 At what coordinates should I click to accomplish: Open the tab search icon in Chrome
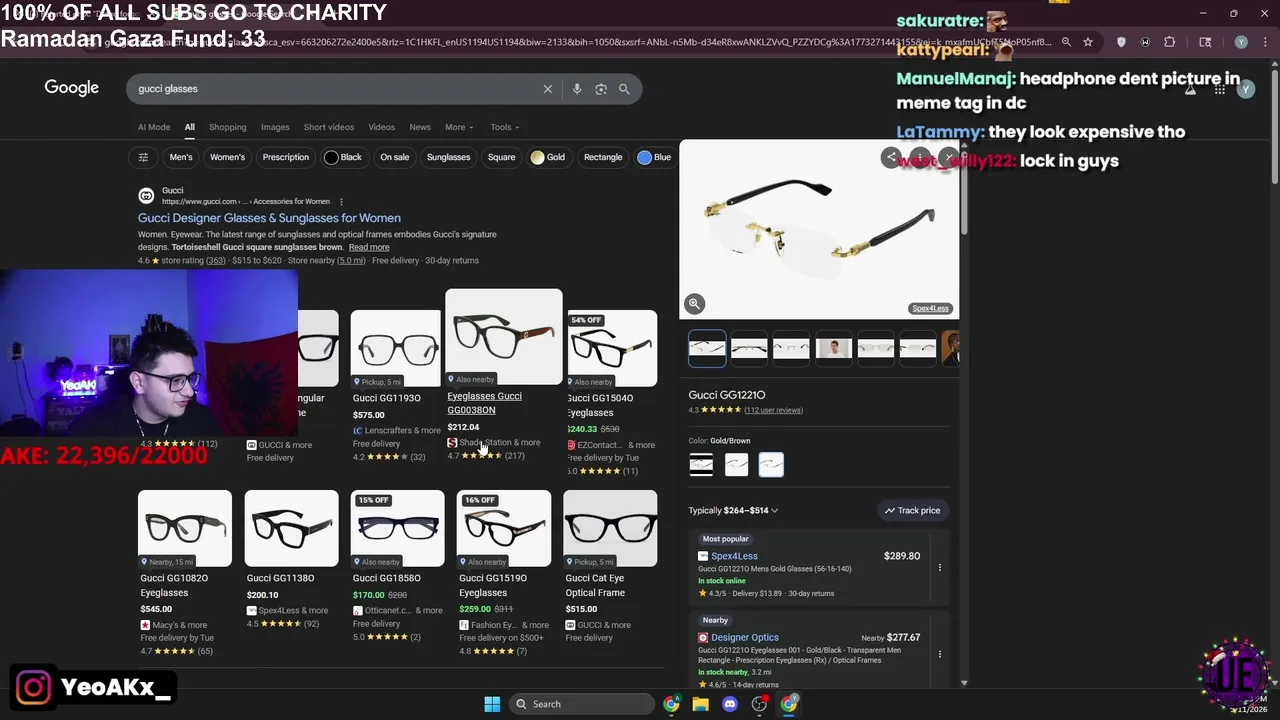(x=1205, y=42)
